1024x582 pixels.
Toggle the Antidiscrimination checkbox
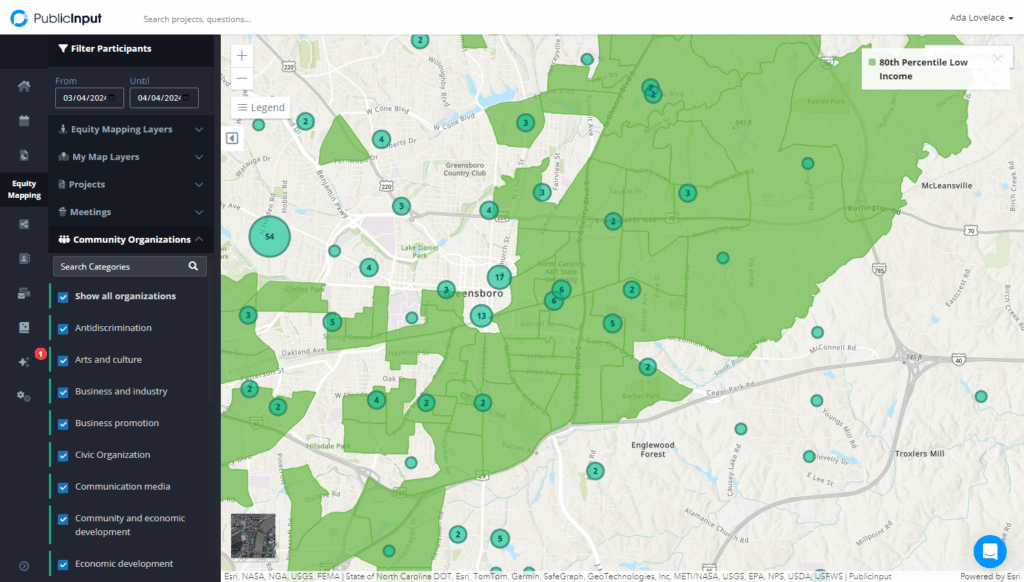coord(64,329)
